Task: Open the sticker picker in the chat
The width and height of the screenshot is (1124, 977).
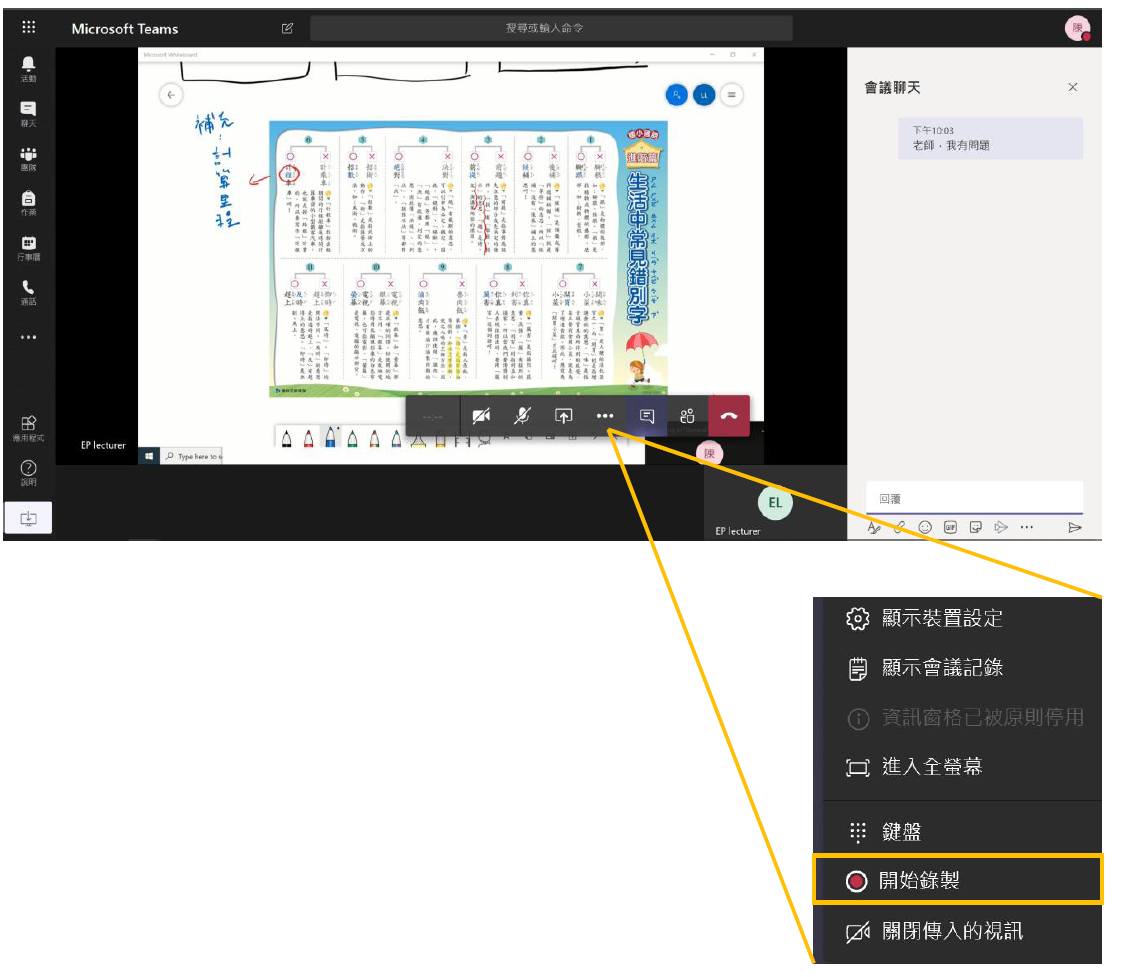Action: point(976,528)
